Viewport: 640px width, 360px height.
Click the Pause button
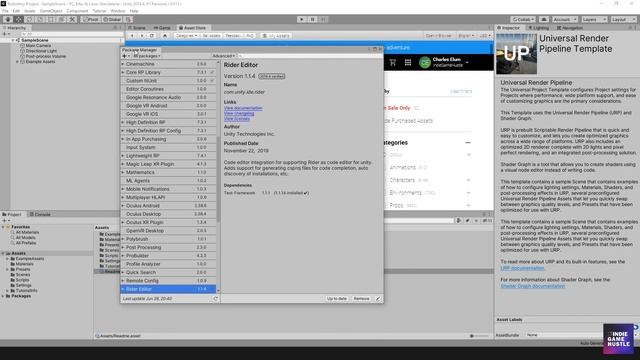pyautogui.click(x=313, y=19)
